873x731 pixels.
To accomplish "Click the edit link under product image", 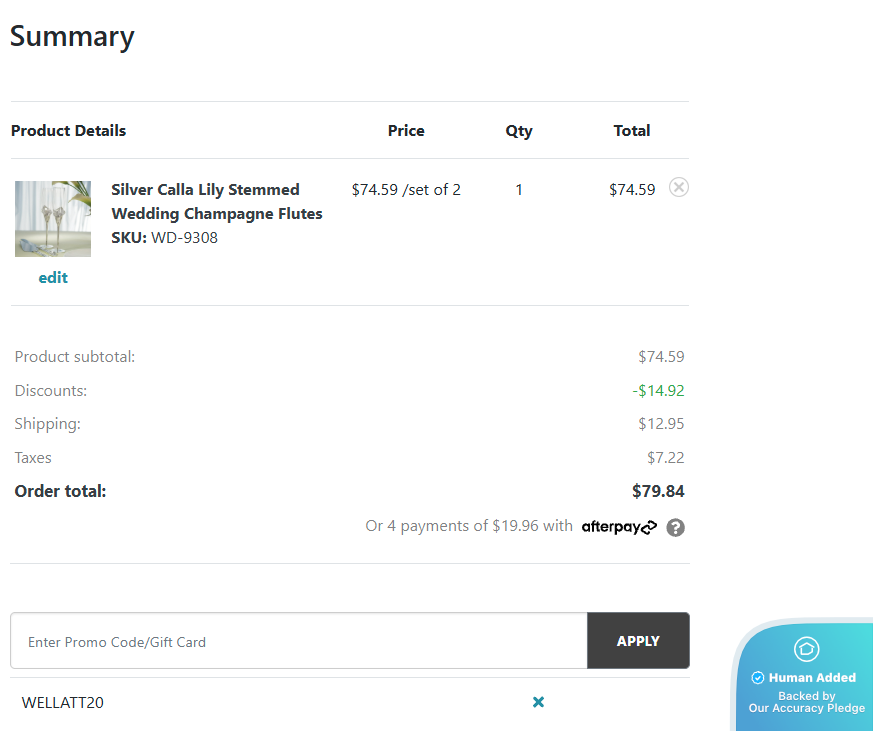I will pyautogui.click(x=53, y=277).
